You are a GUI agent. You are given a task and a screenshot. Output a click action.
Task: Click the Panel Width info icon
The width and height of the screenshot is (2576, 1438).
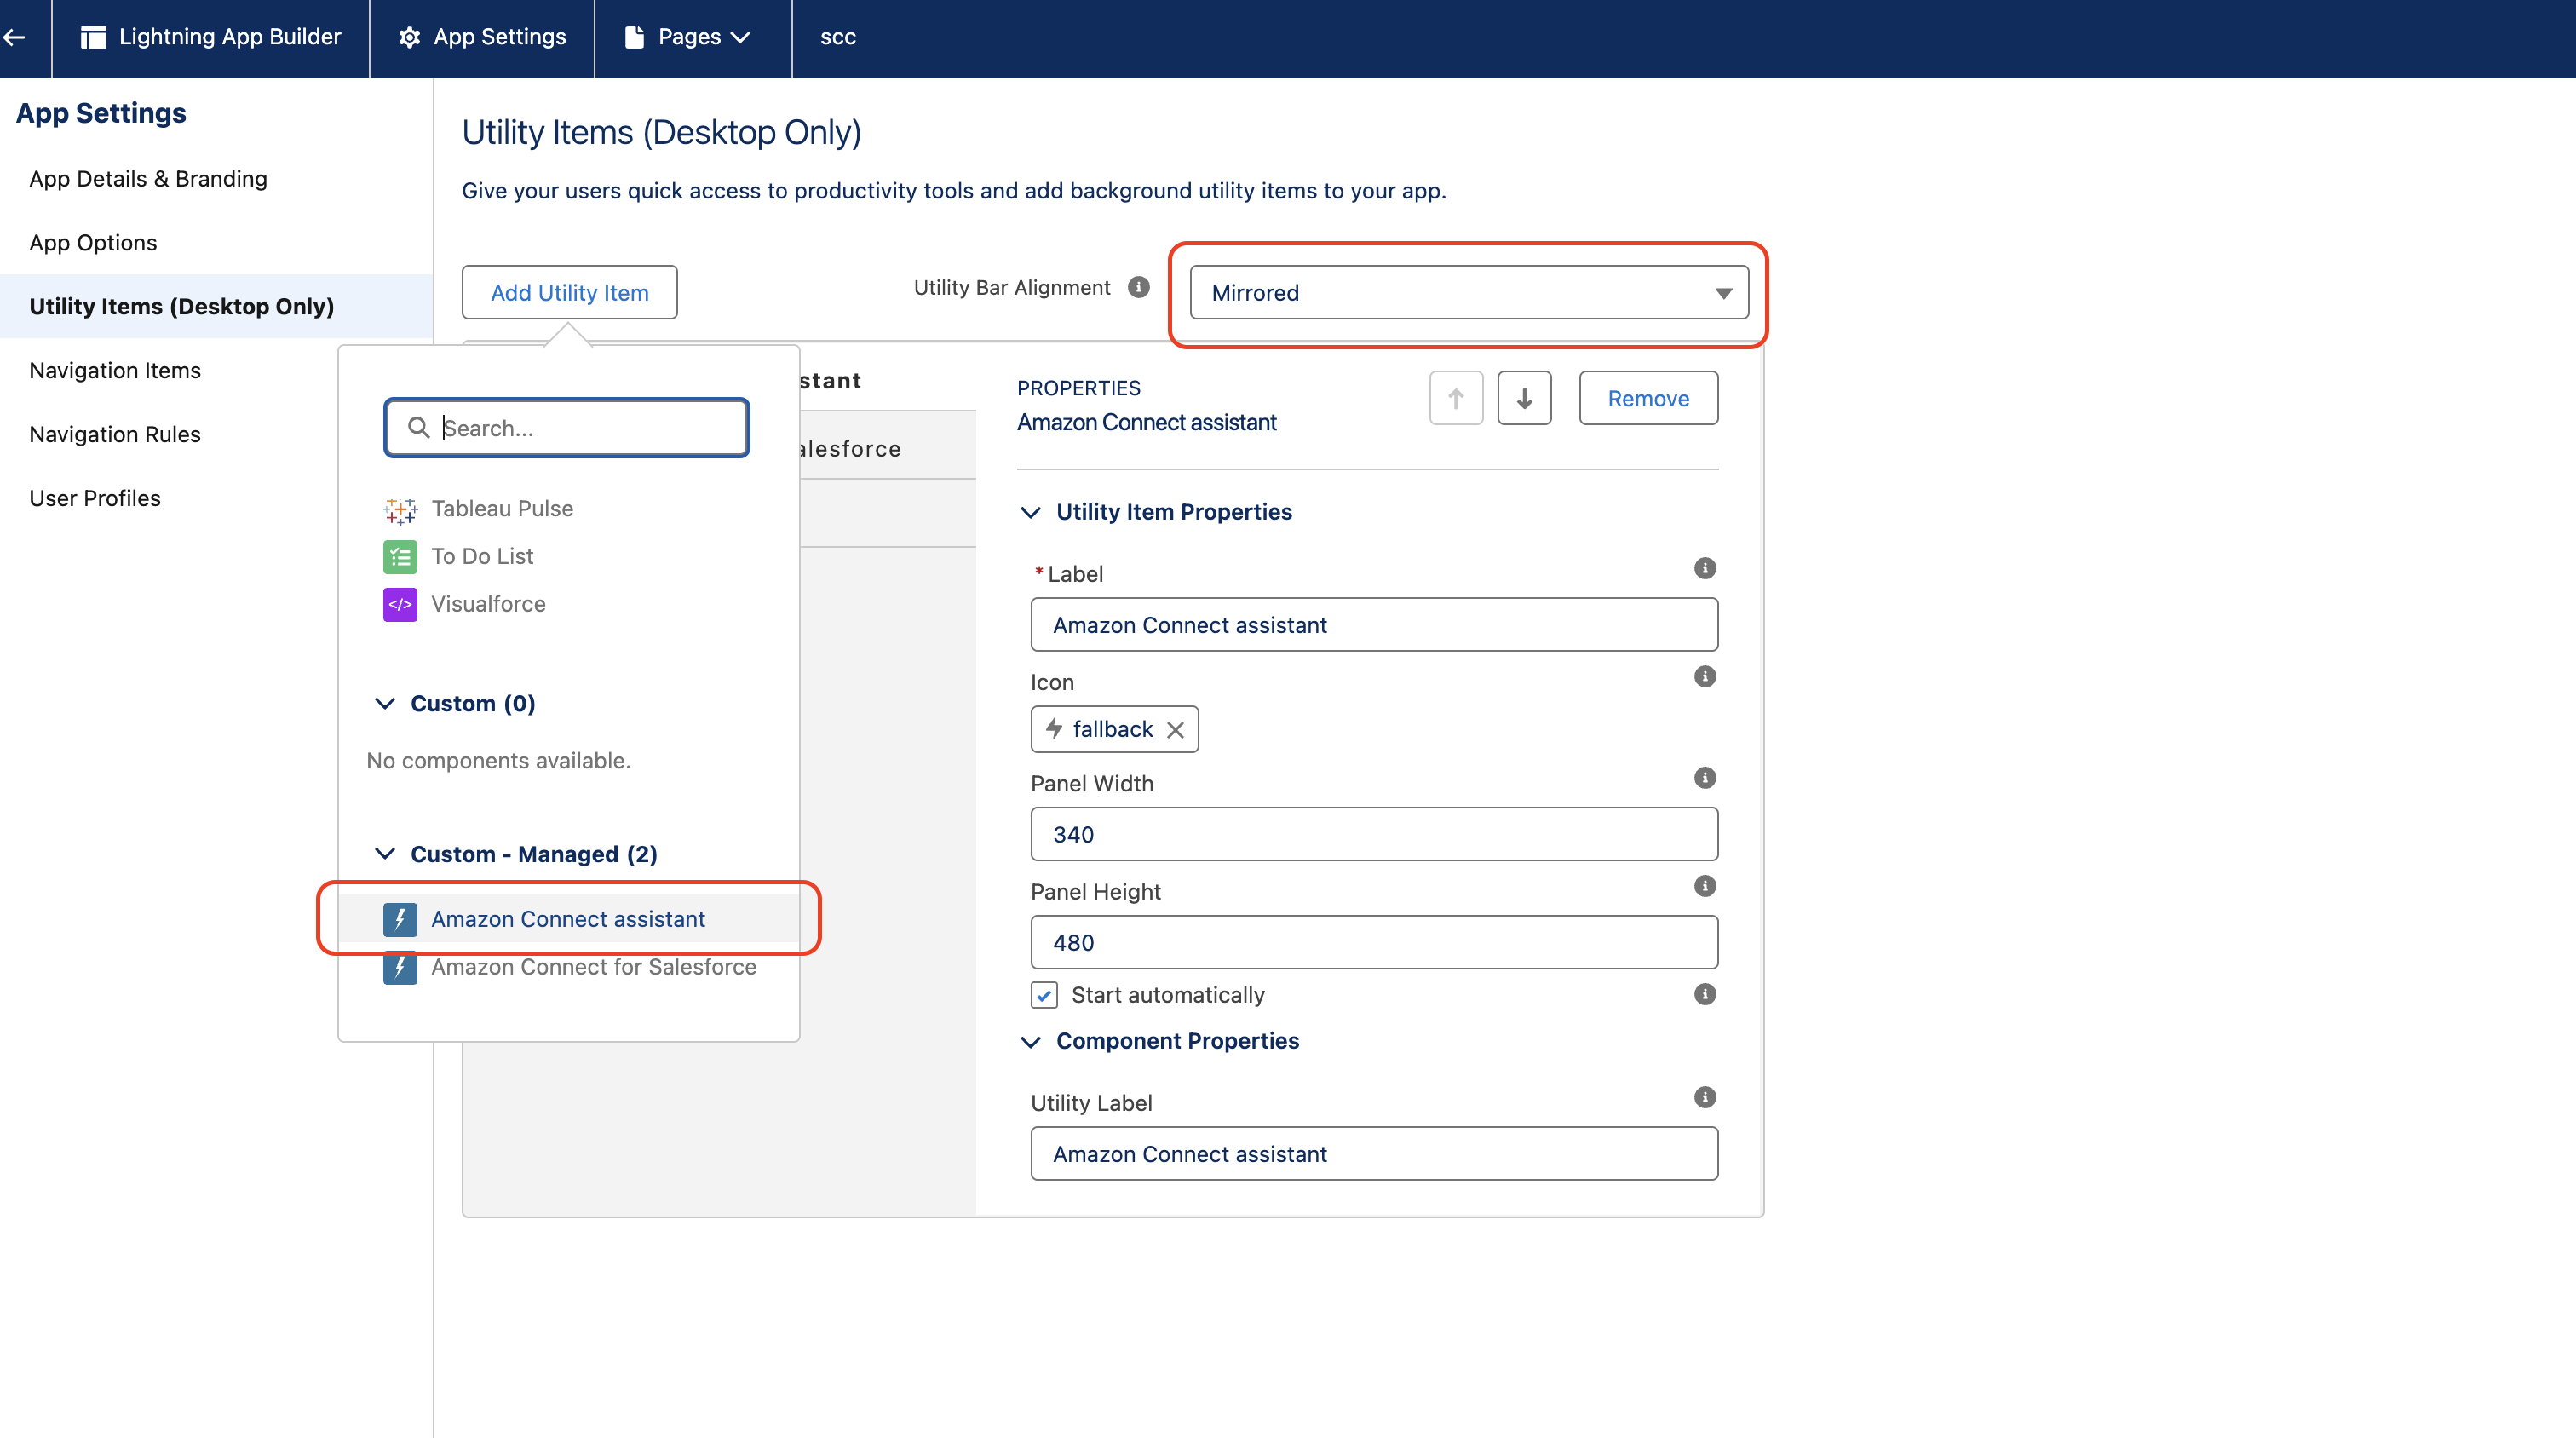pyautogui.click(x=1704, y=778)
